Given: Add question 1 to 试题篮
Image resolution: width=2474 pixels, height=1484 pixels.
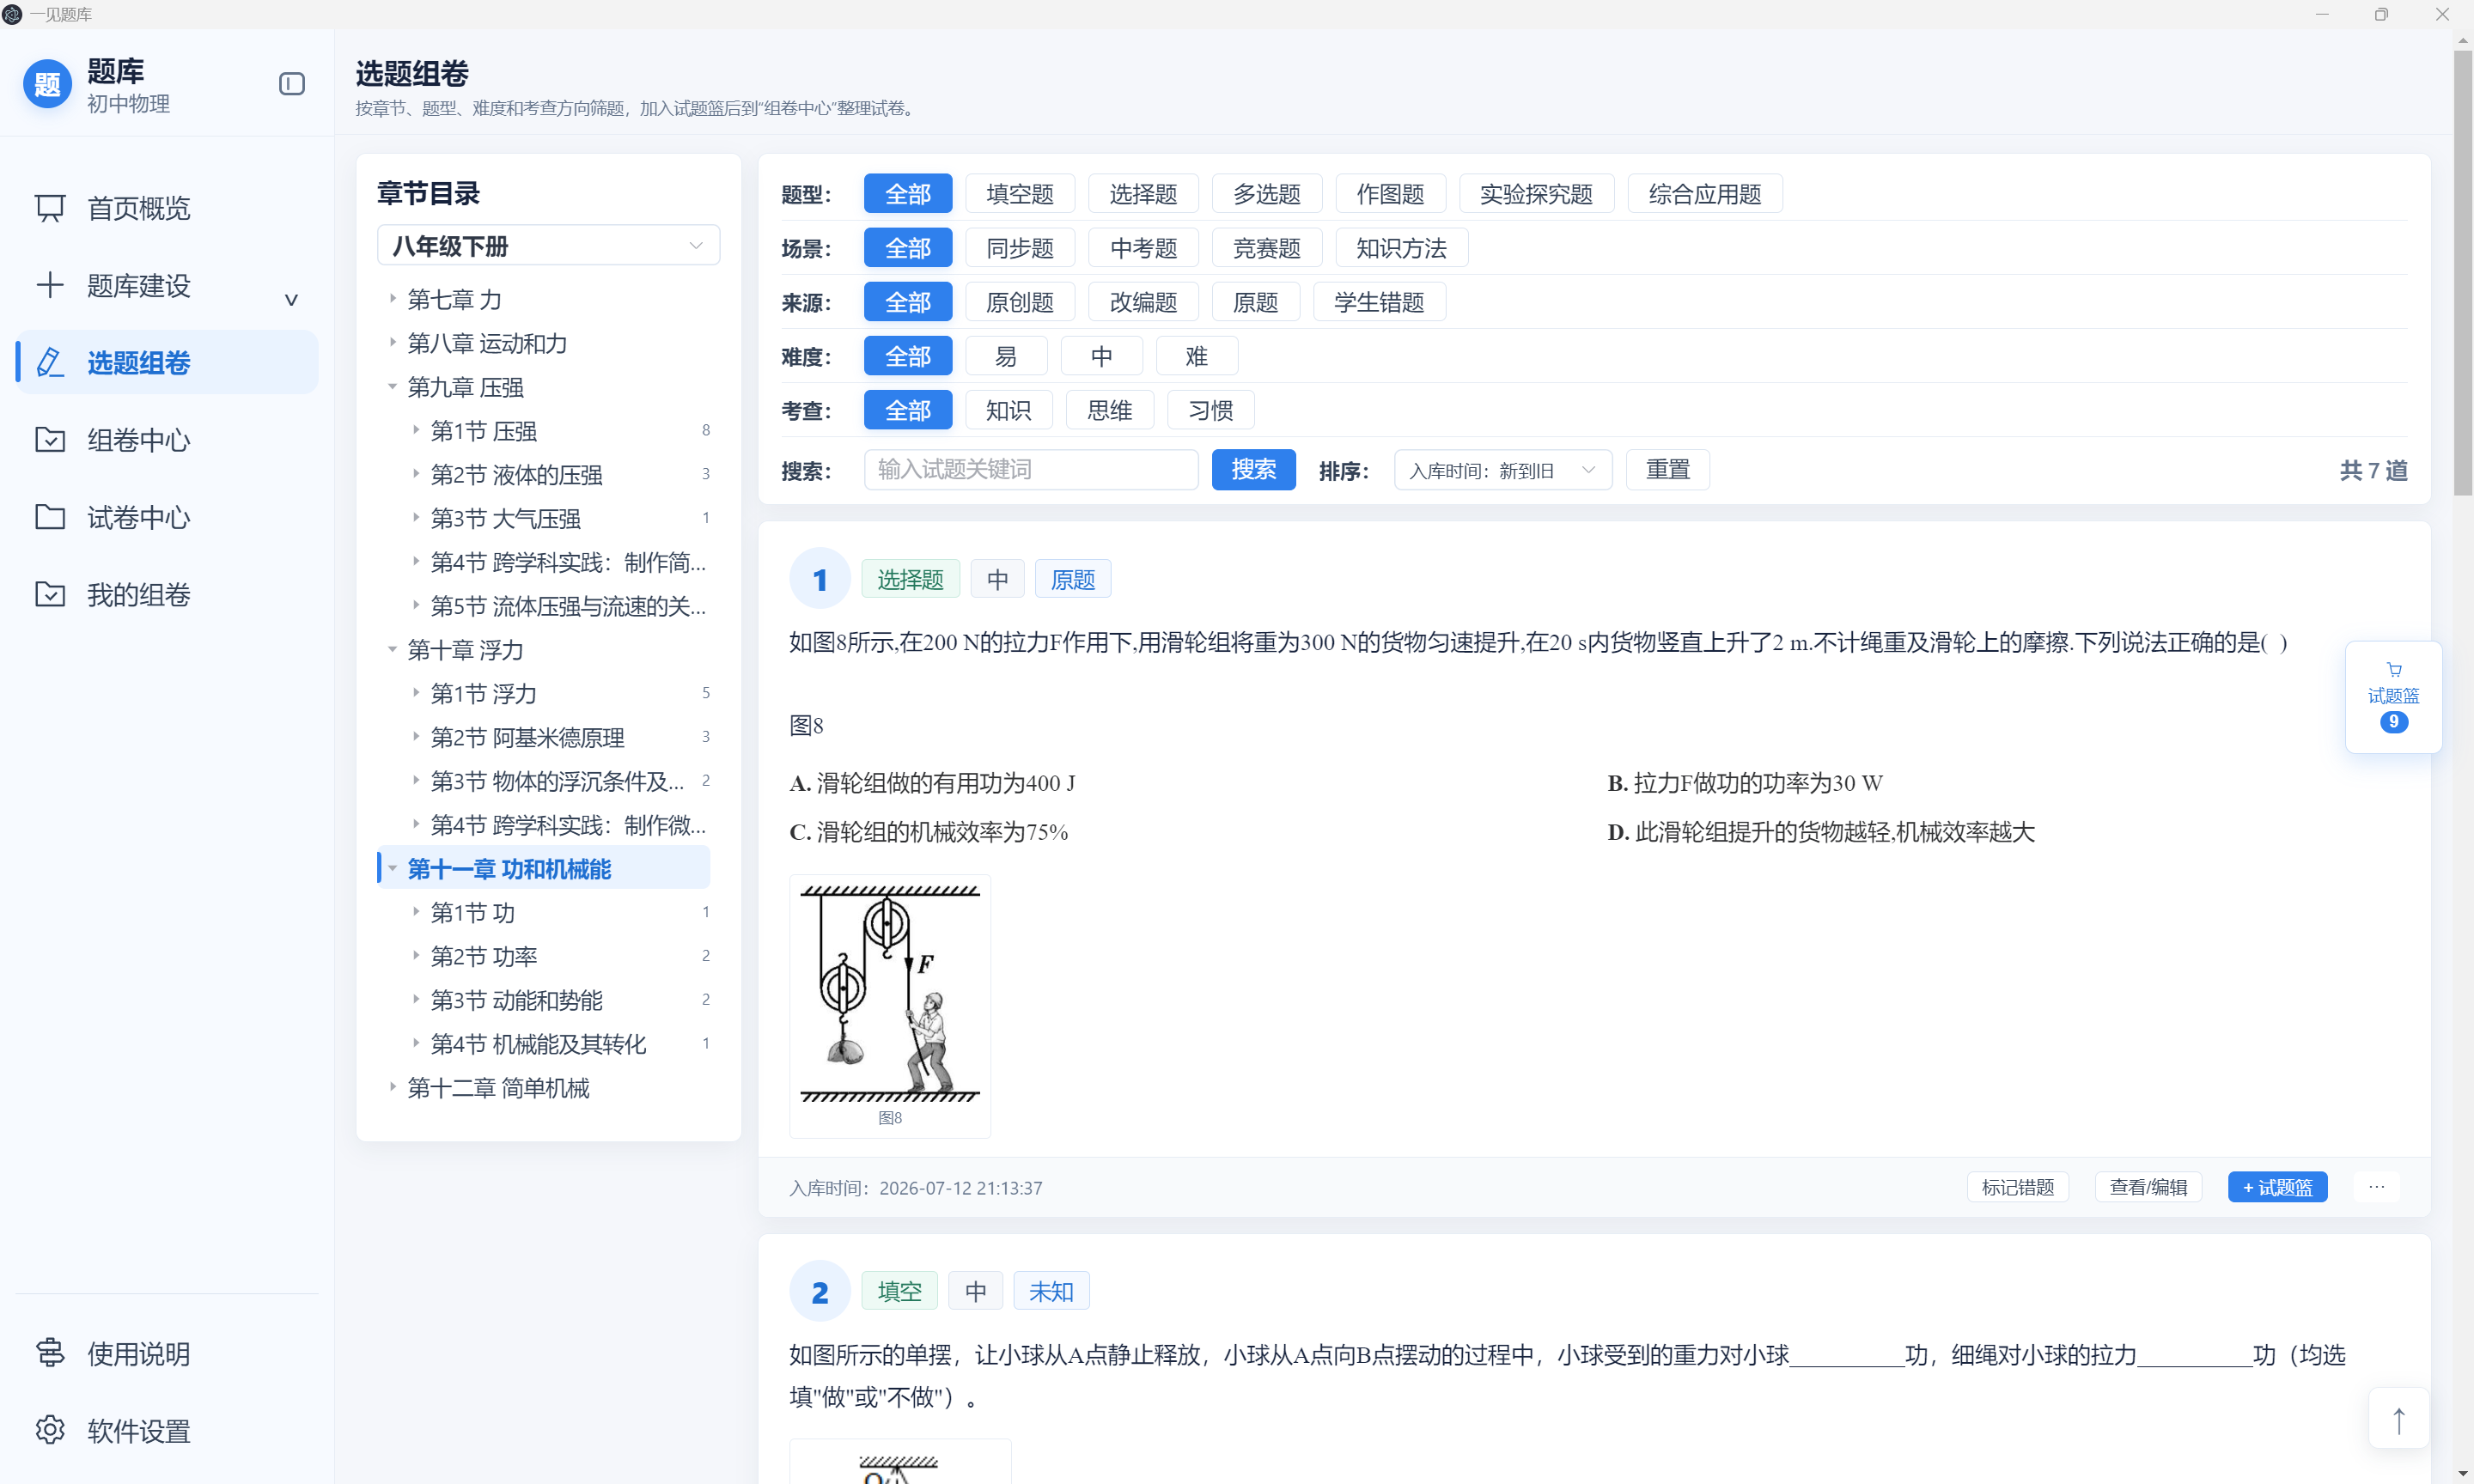Looking at the screenshot, I should 2277,1187.
